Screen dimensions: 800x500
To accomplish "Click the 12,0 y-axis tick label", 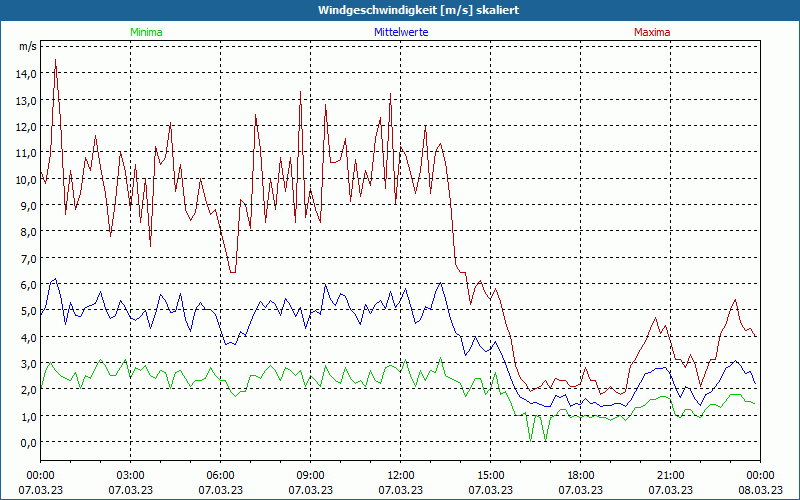I will [x=25, y=126].
